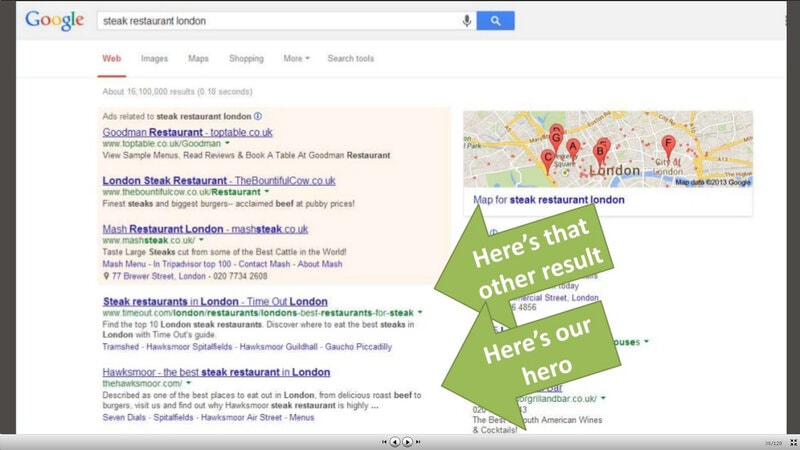800x450 pixels.
Task: Open Goodman Restaurant toptable.co.uk ad
Action: click(x=187, y=132)
